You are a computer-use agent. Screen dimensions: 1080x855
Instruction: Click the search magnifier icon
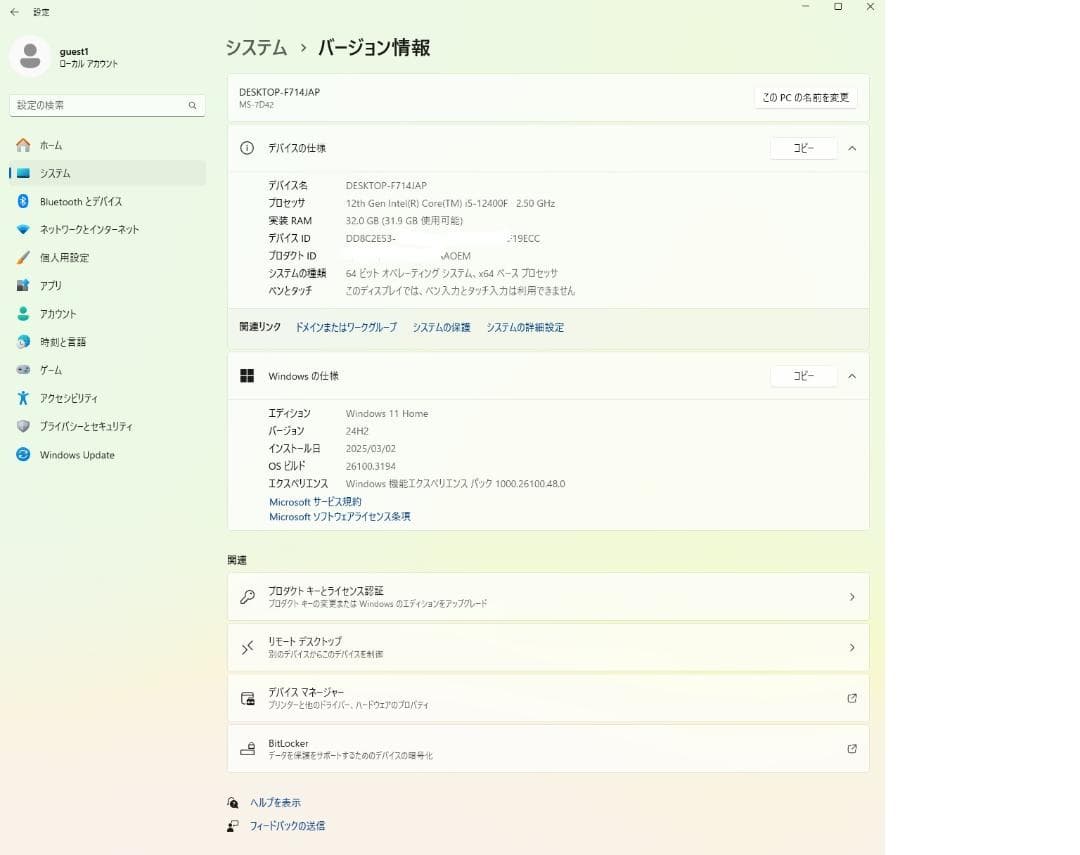[192, 105]
